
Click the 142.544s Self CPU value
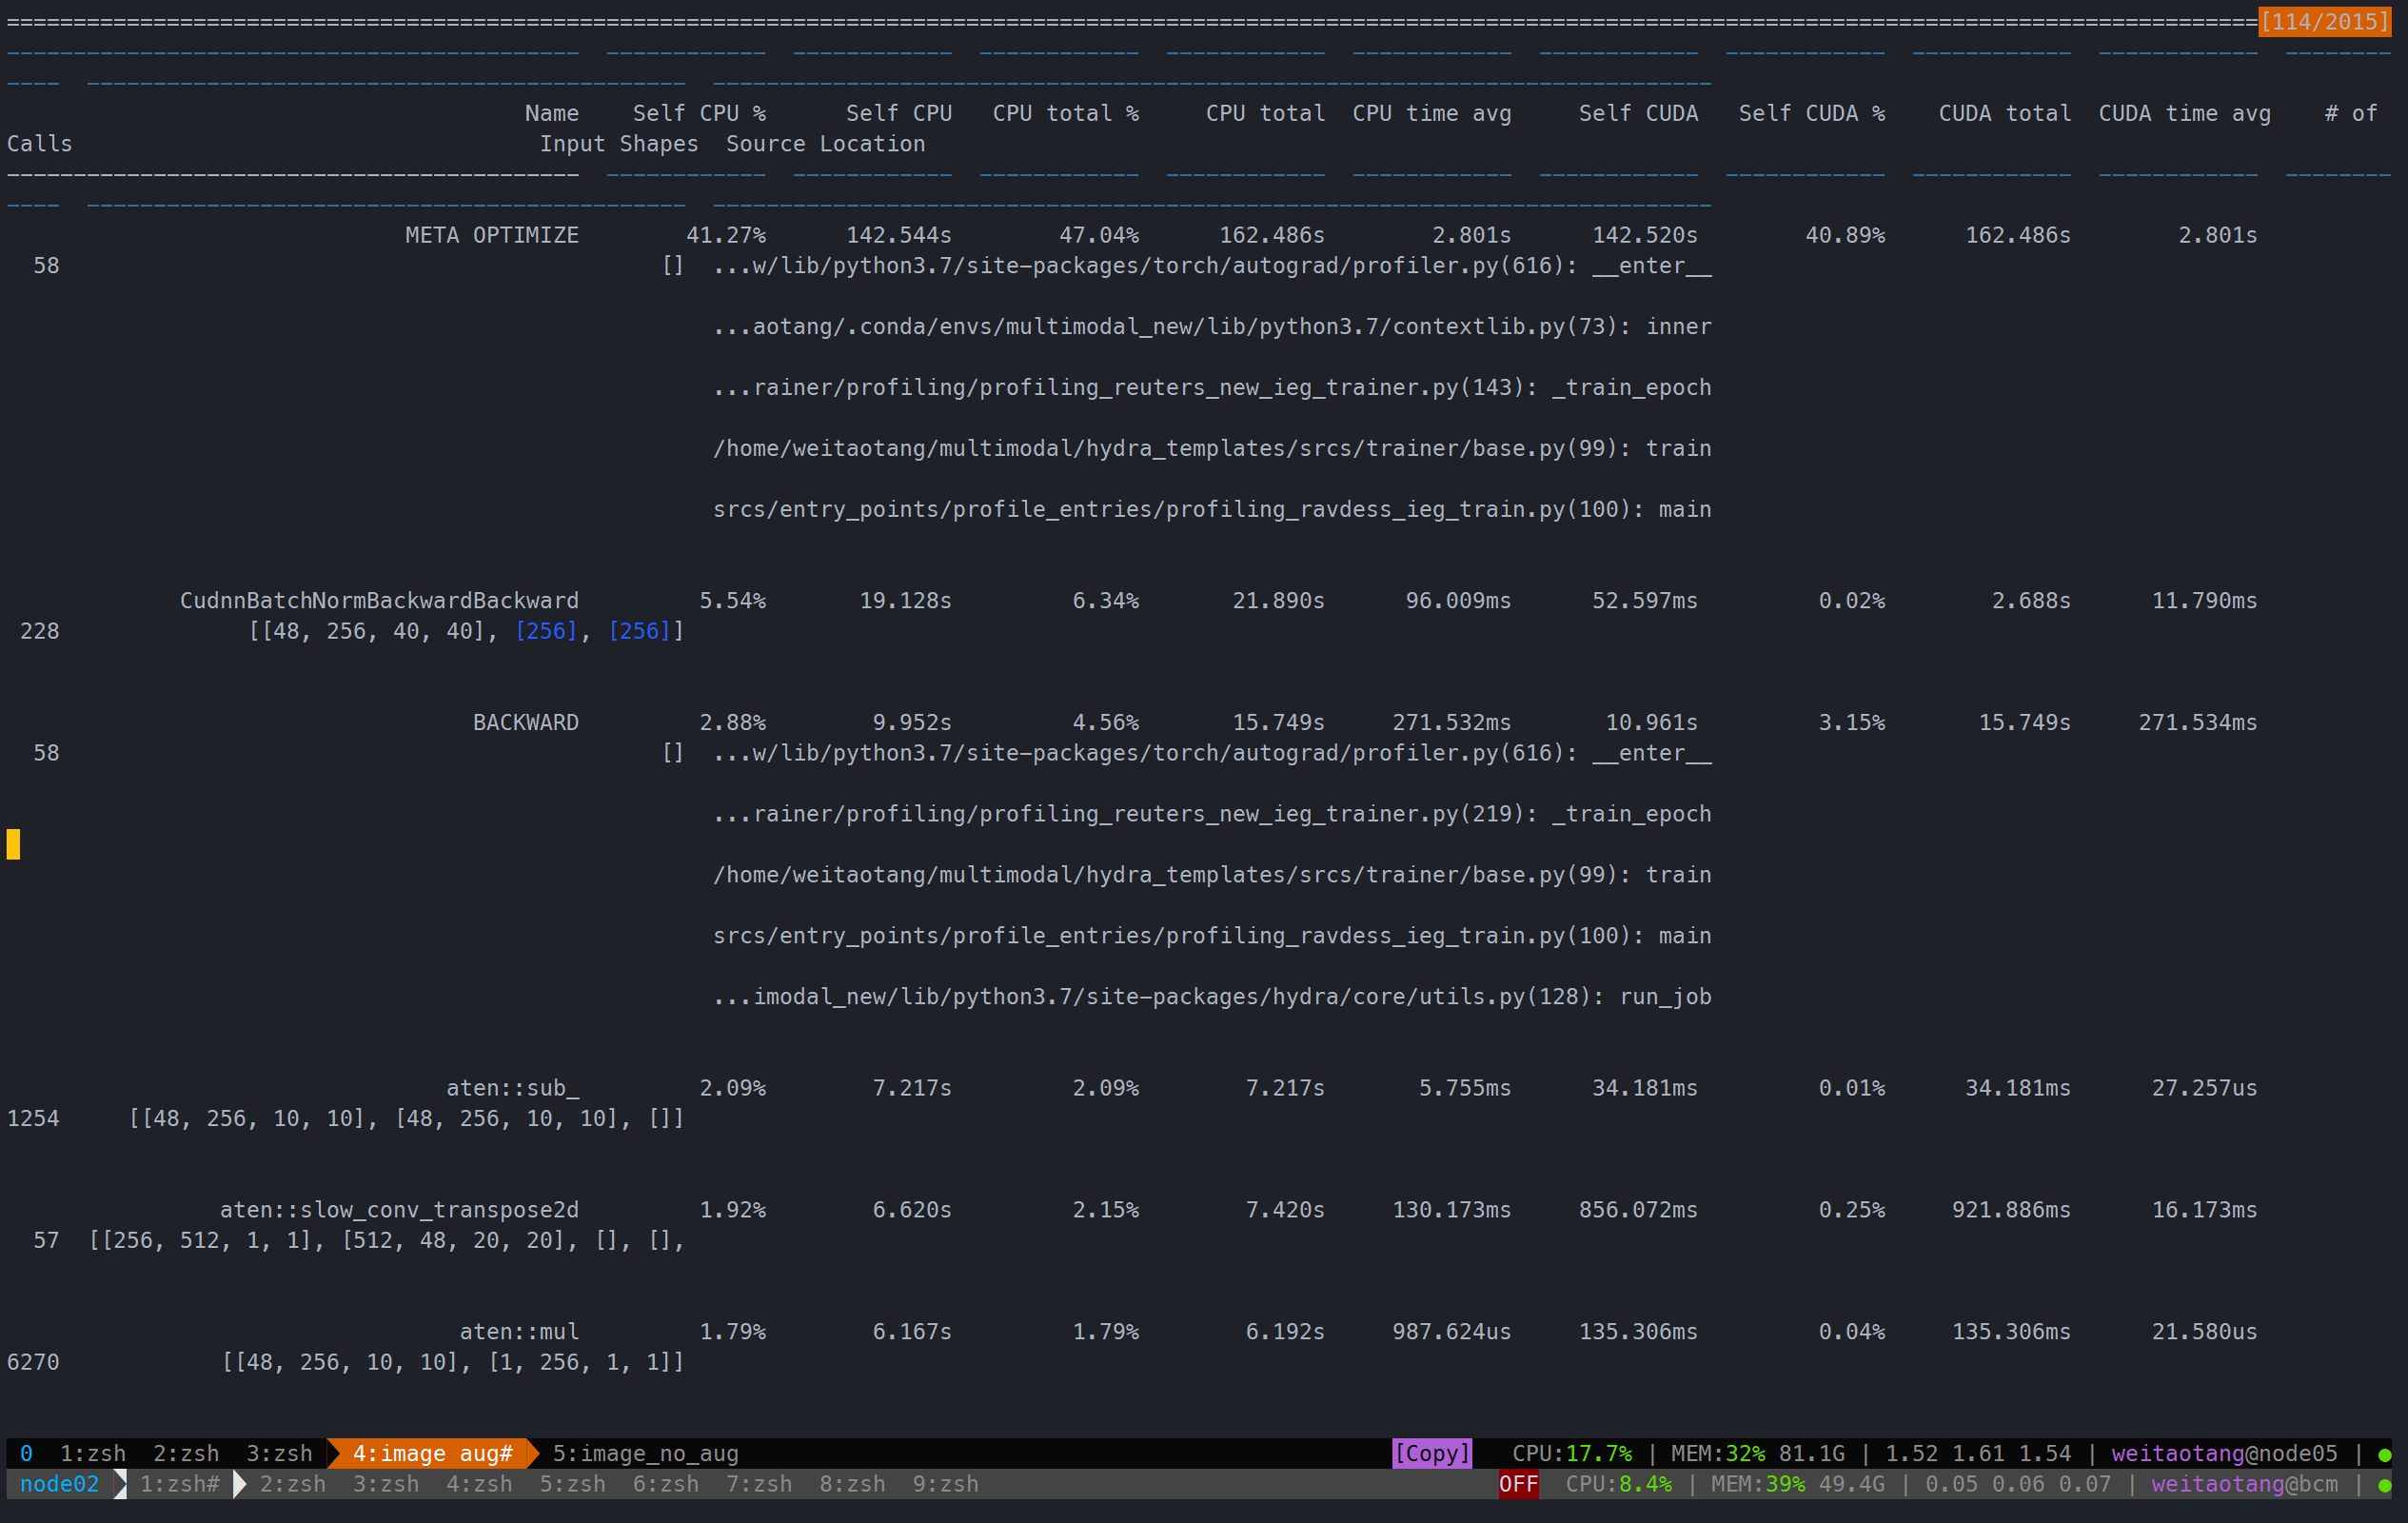[x=899, y=235]
